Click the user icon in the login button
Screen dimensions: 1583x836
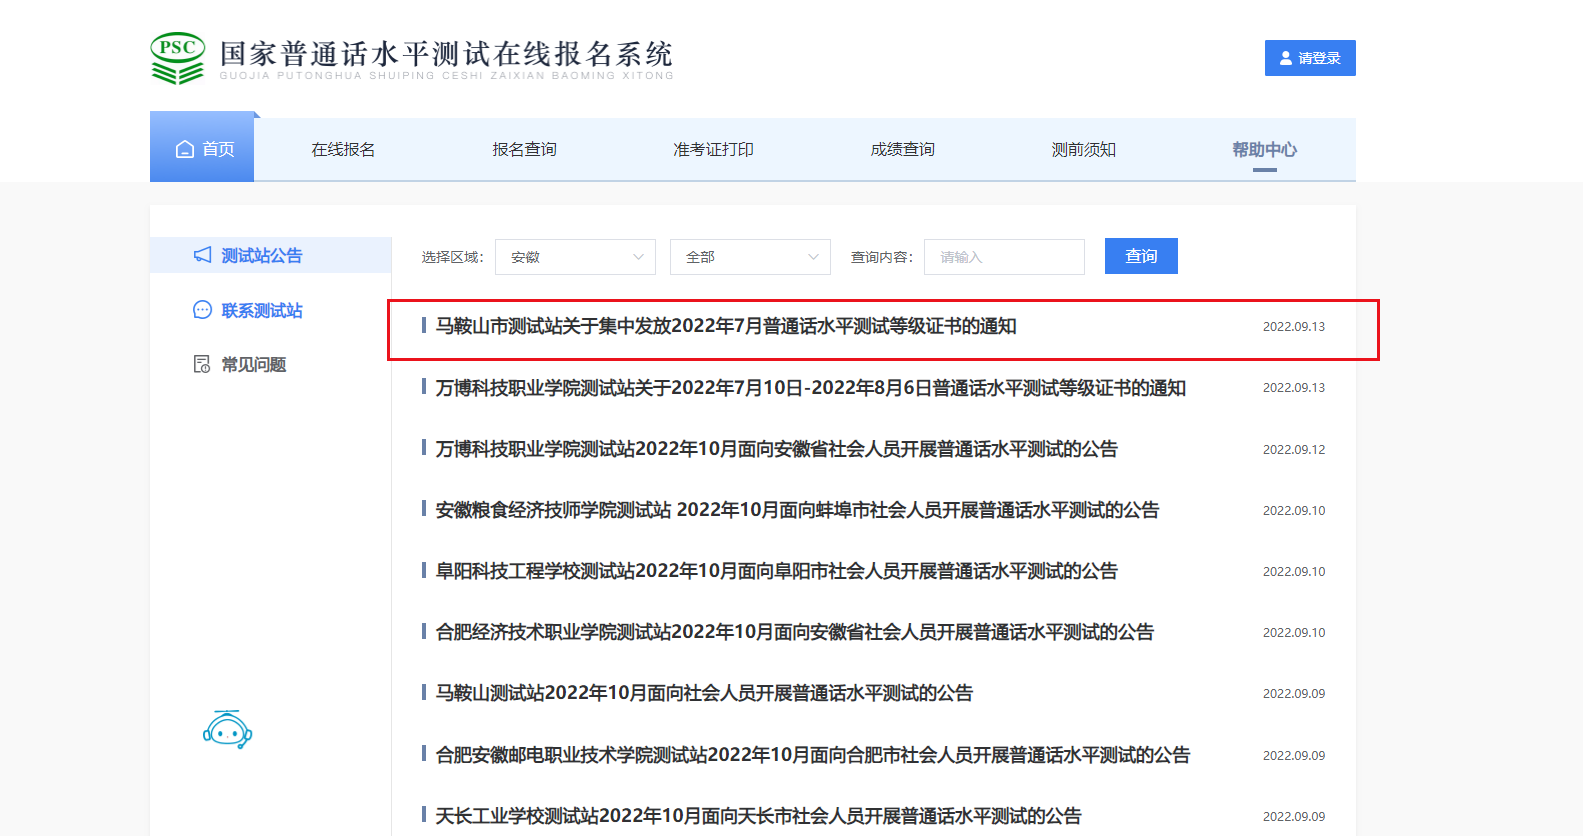pos(1286,58)
